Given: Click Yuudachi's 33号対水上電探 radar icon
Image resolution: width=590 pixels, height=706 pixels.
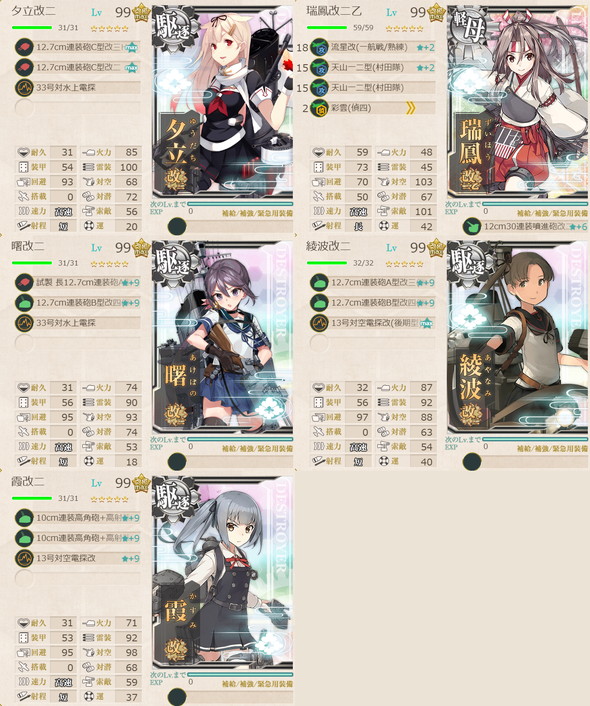Looking at the screenshot, I should point(23,87).
